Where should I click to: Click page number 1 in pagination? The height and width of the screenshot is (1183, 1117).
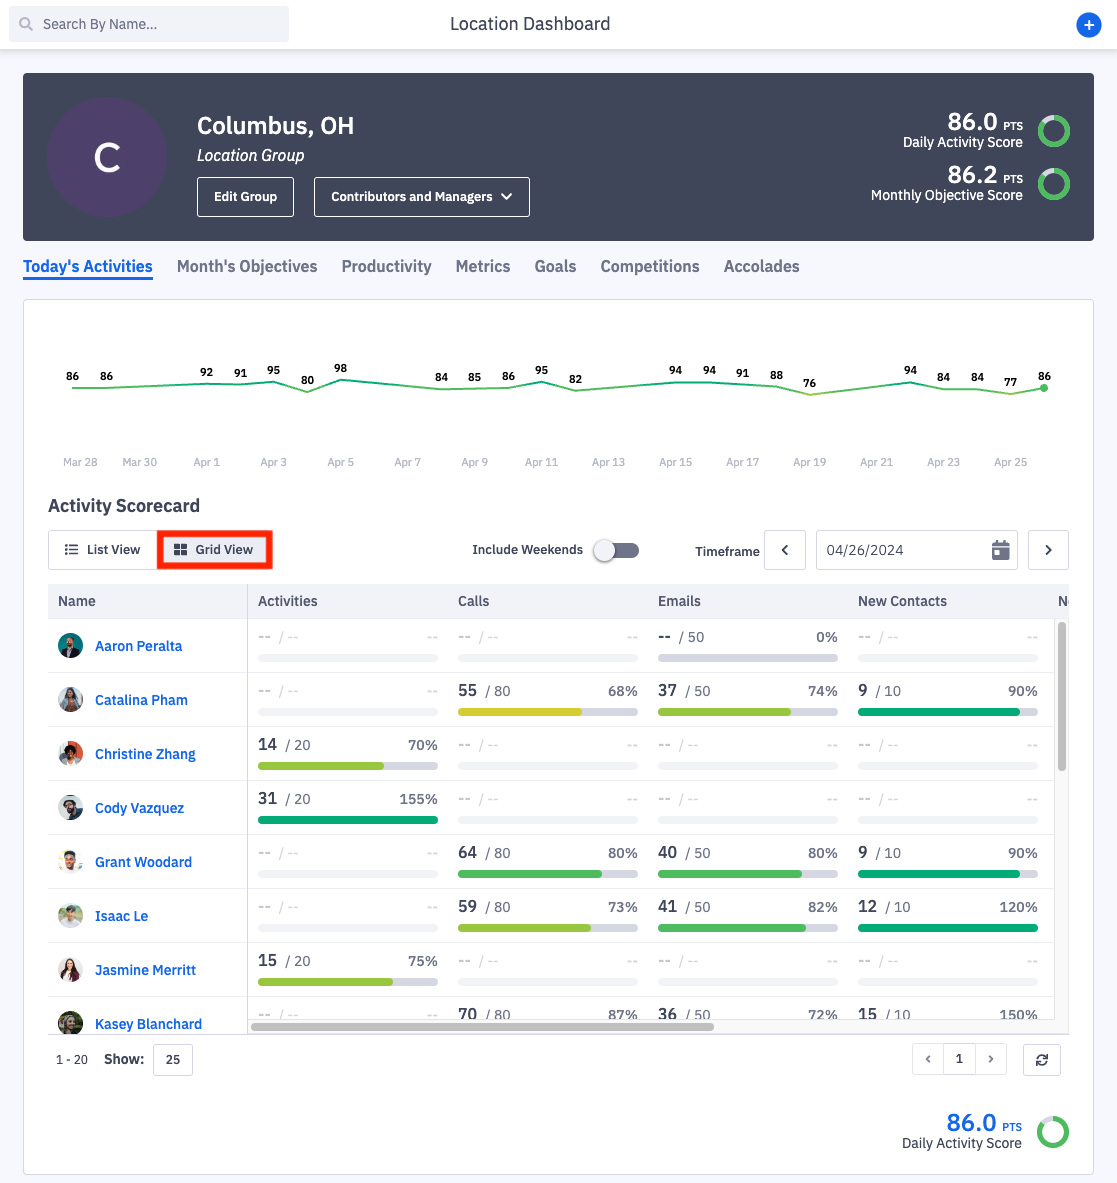959,1059
